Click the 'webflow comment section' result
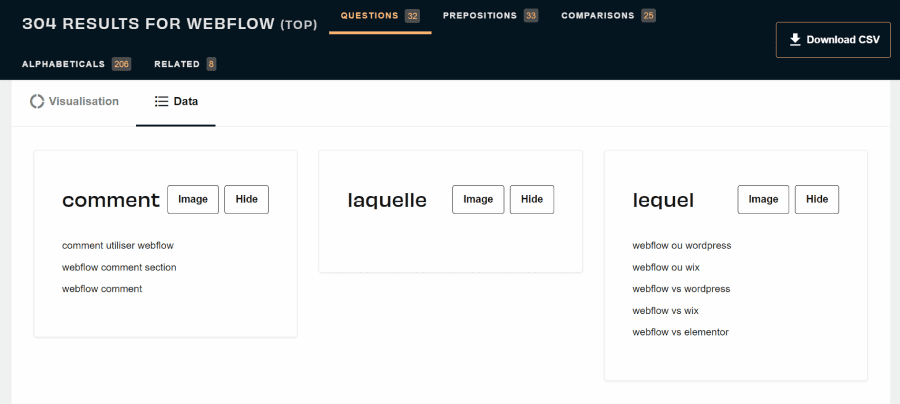The width and height of the screenshot is (900, 404). pyautogui.click(x=119, y=267)
